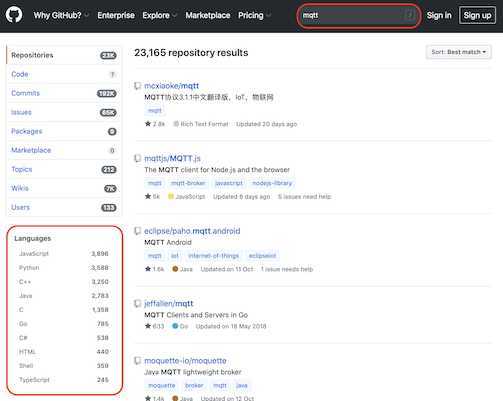This screenshot has height=401, width=503.
Task: Open eclipse/paho.mqtt.android repository
Action: click(x=192, y=231)
